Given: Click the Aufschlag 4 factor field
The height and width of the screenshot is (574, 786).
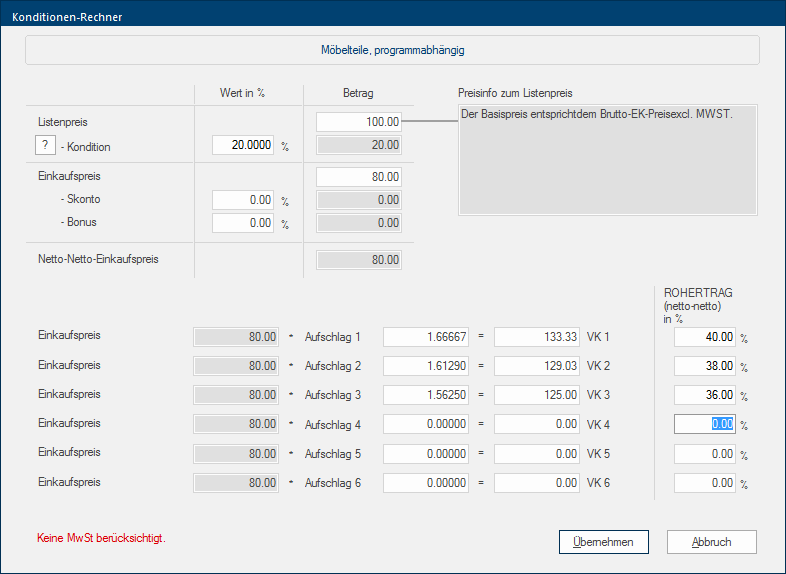Looking at the screenshot, I should point(426,424).
